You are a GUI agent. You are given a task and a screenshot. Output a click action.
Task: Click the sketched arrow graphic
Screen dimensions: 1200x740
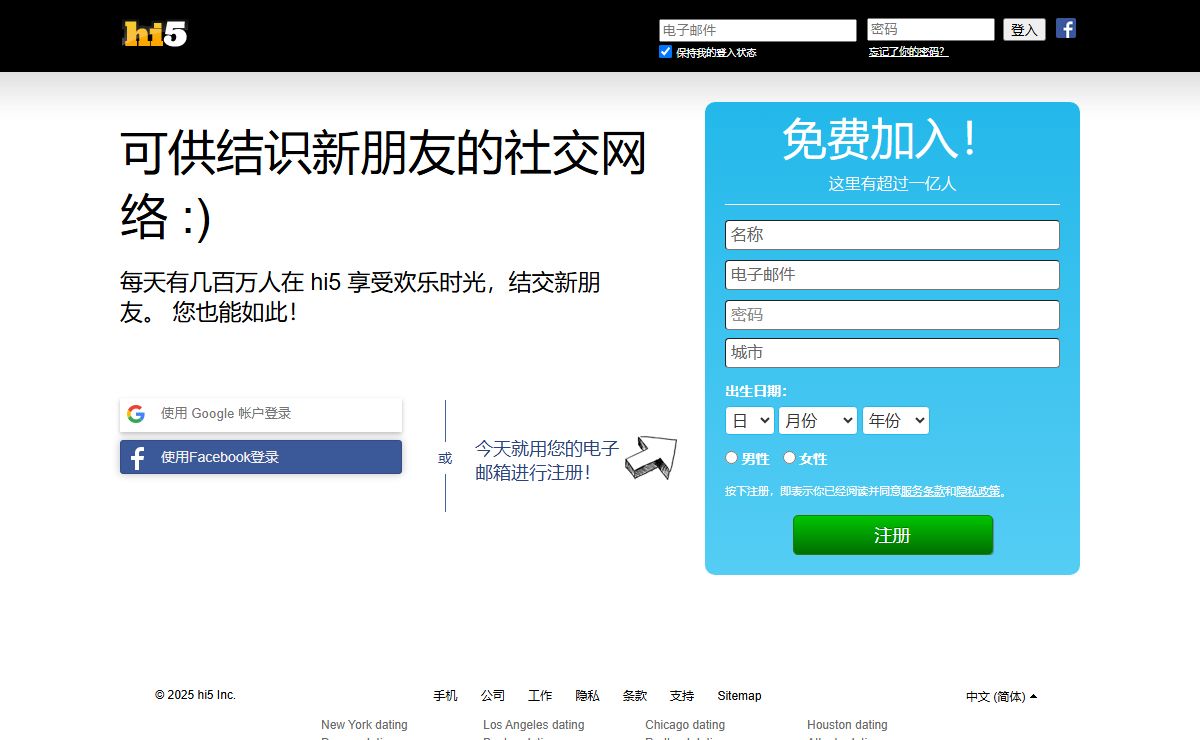click(x=651, y=456)
